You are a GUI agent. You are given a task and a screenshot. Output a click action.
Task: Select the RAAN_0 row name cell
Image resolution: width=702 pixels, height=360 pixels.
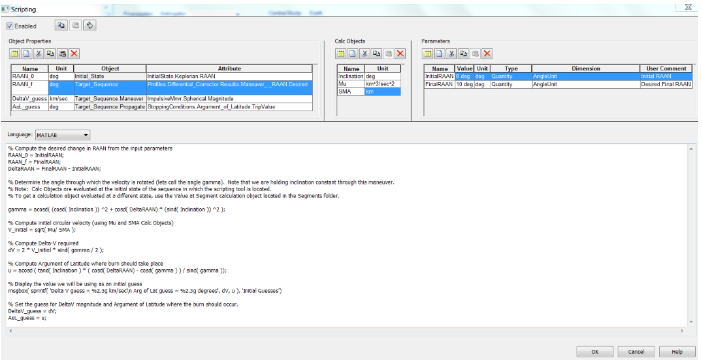click(30, 77)
